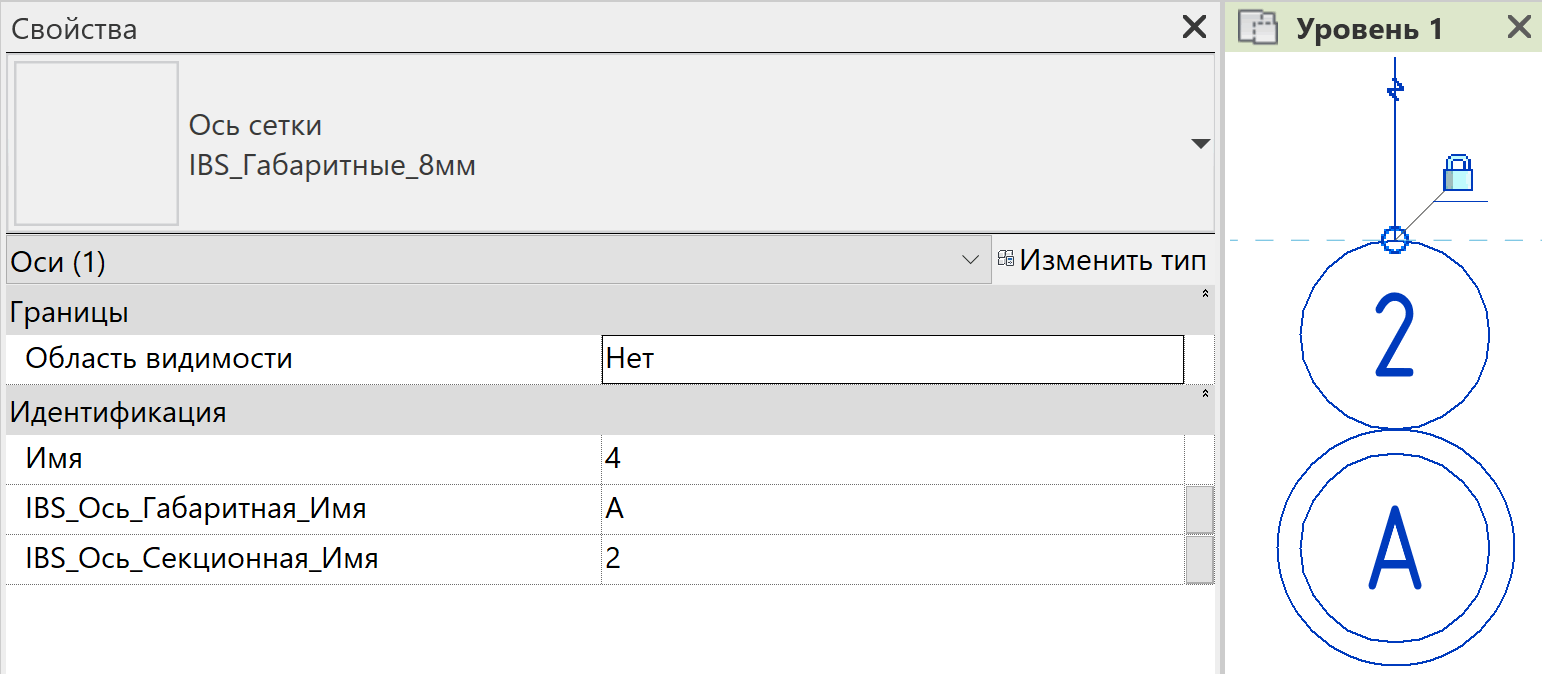Open the Оси (1) filter dropdown
Viewport: 1542px width, 674px height.
coord(969,261)
